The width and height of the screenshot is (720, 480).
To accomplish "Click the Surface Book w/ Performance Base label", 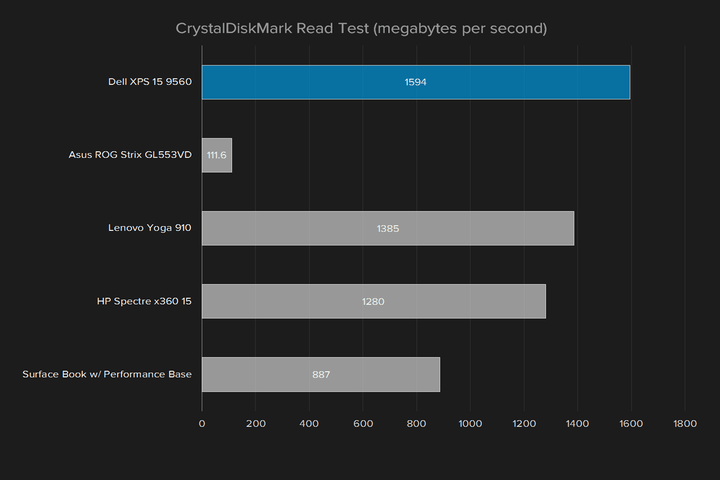I will [x=107, y=374].
